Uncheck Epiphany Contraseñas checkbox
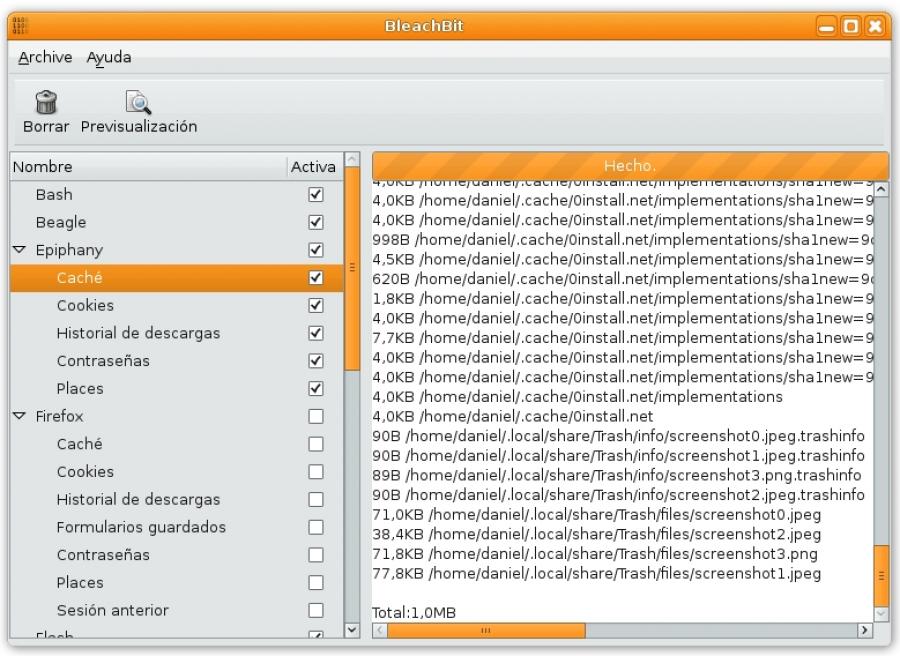The image size is (900, 656). [x=316, y=360]
